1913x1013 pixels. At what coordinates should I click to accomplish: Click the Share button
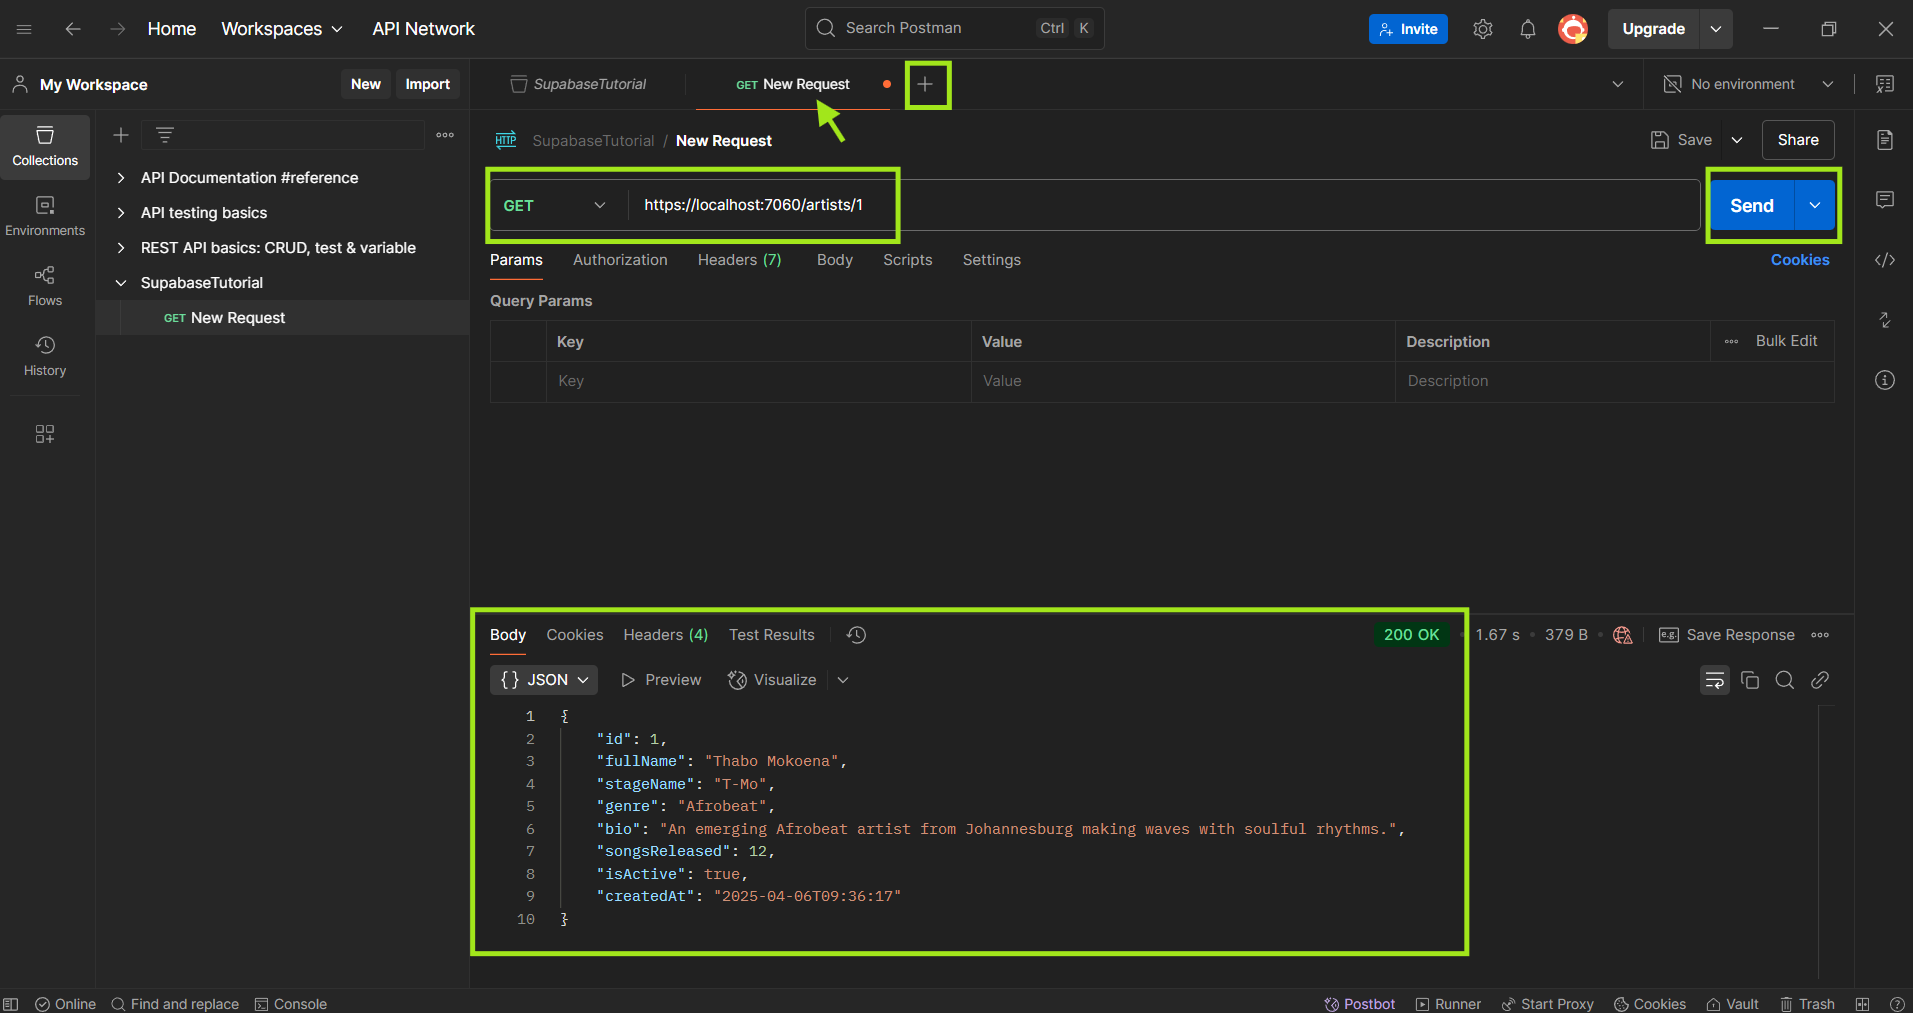click(x=1797, y=140)
